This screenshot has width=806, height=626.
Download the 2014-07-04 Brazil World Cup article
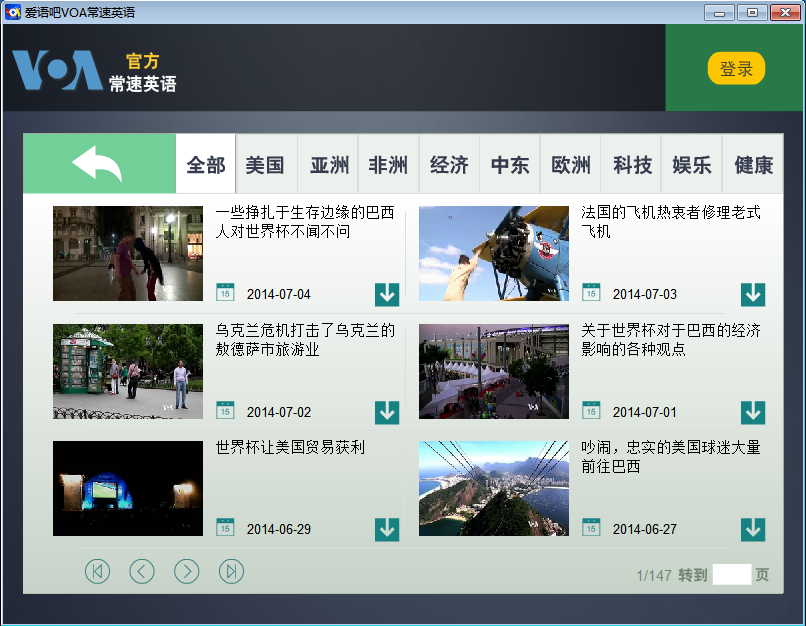(387, 294)
